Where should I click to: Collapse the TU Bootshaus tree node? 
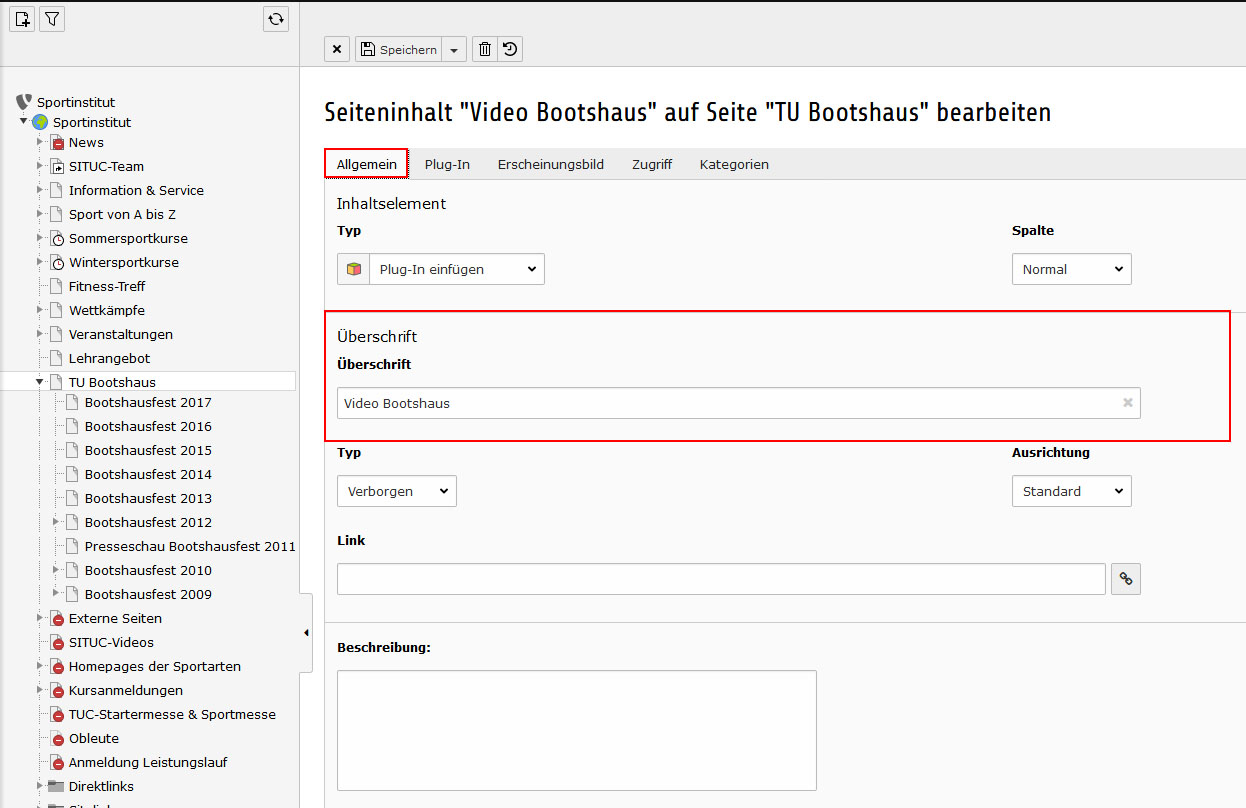click(x=41, y=382)
